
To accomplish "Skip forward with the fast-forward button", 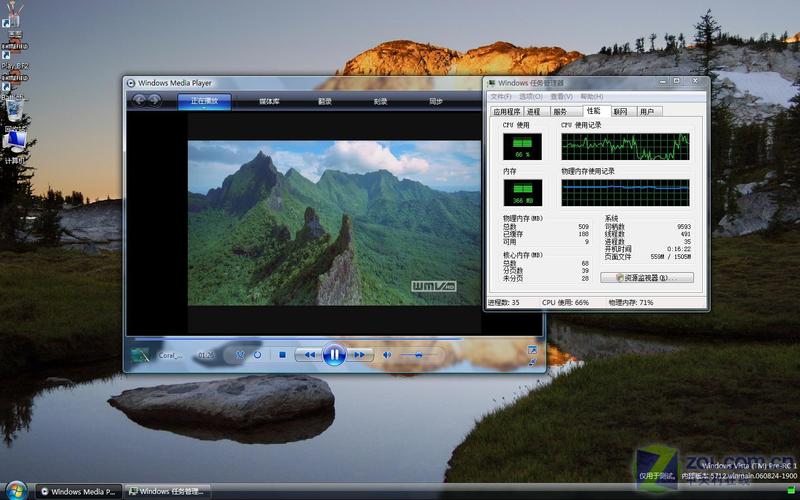I will 360,355.
